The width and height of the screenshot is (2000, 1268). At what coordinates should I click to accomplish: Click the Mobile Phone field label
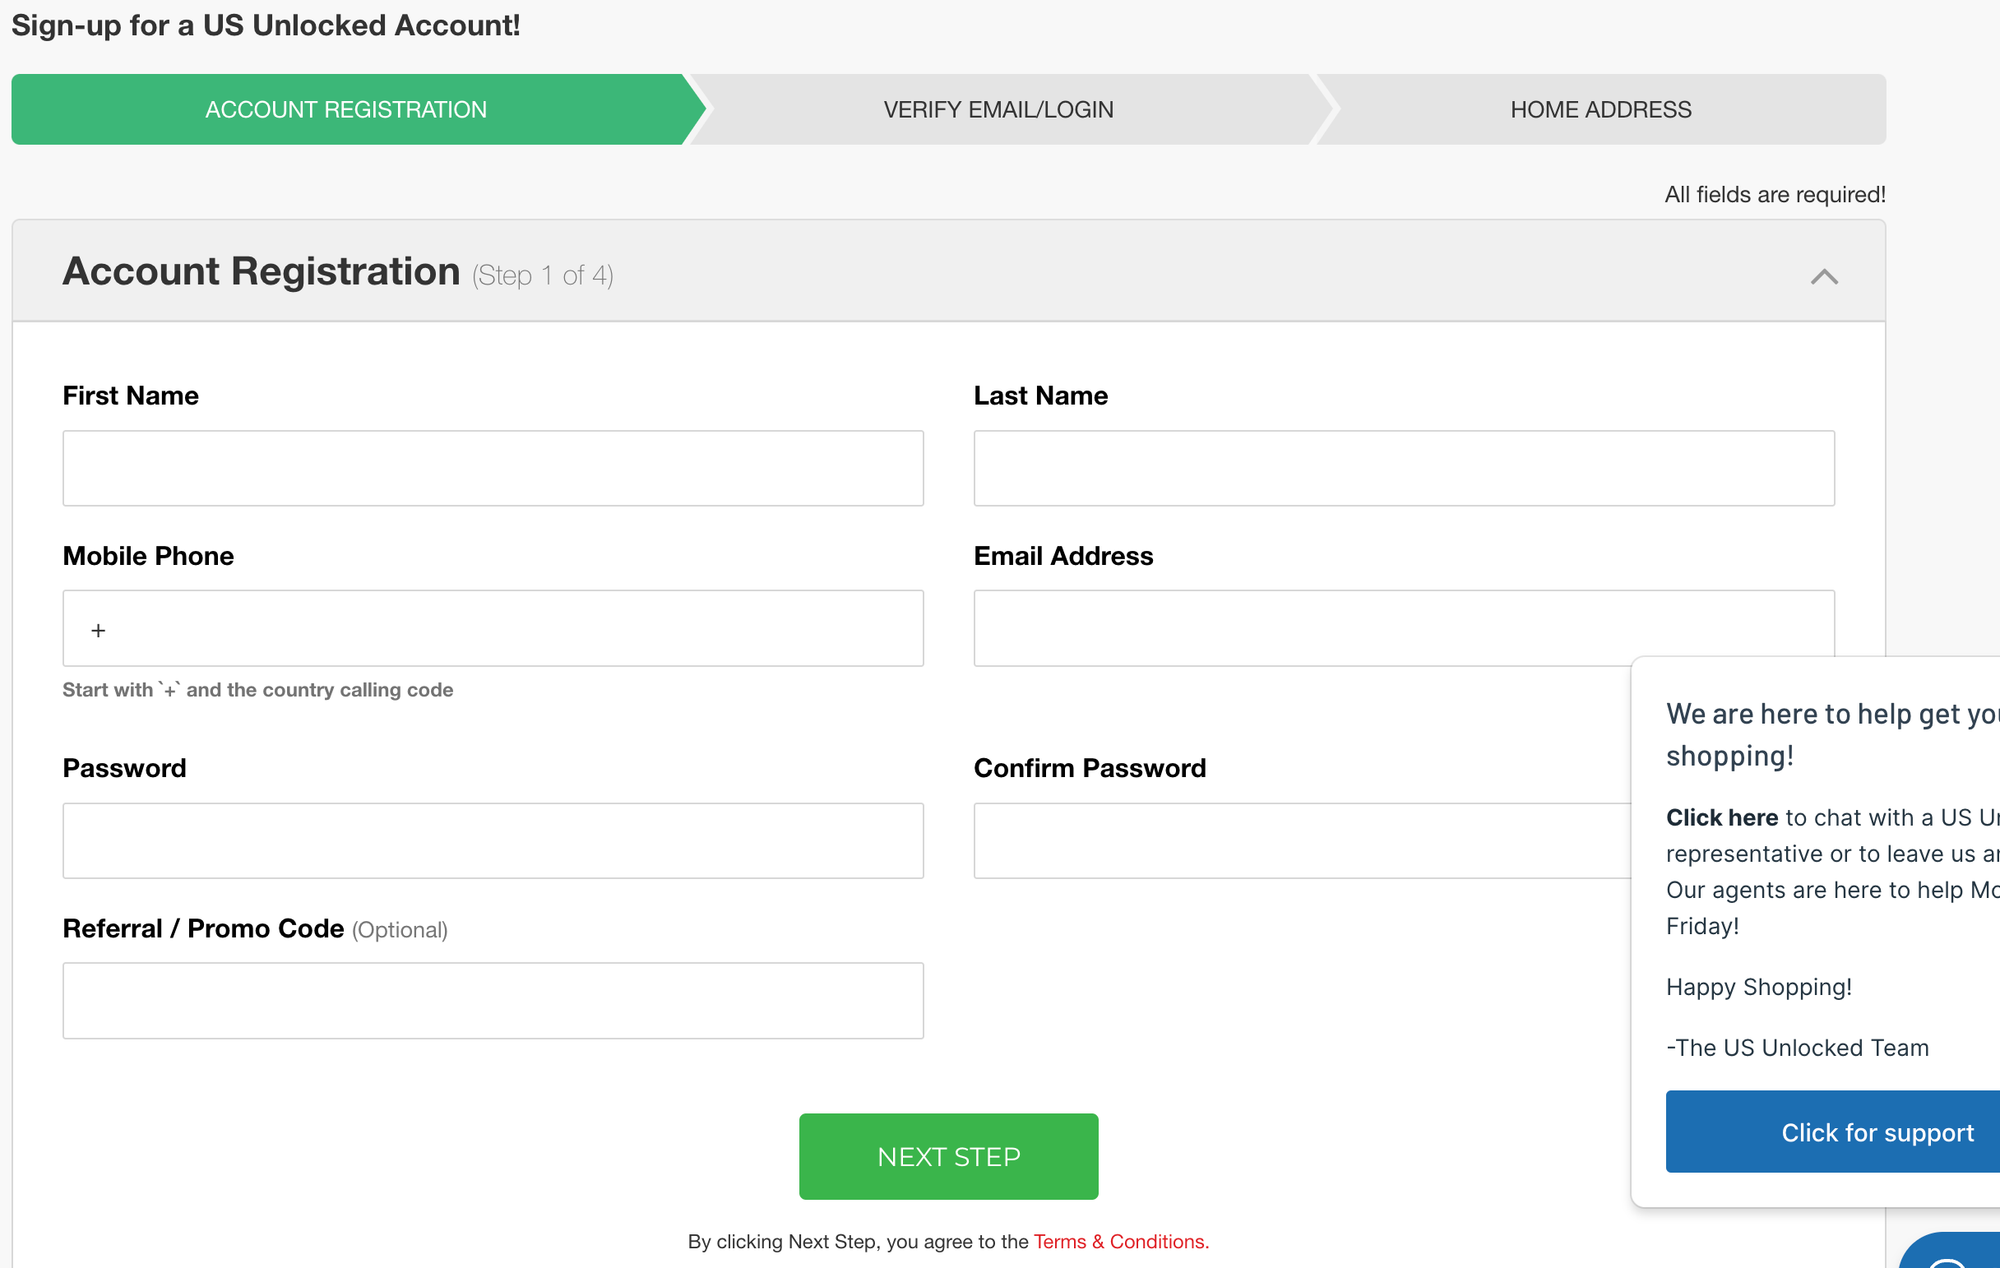tap(148, 556)
